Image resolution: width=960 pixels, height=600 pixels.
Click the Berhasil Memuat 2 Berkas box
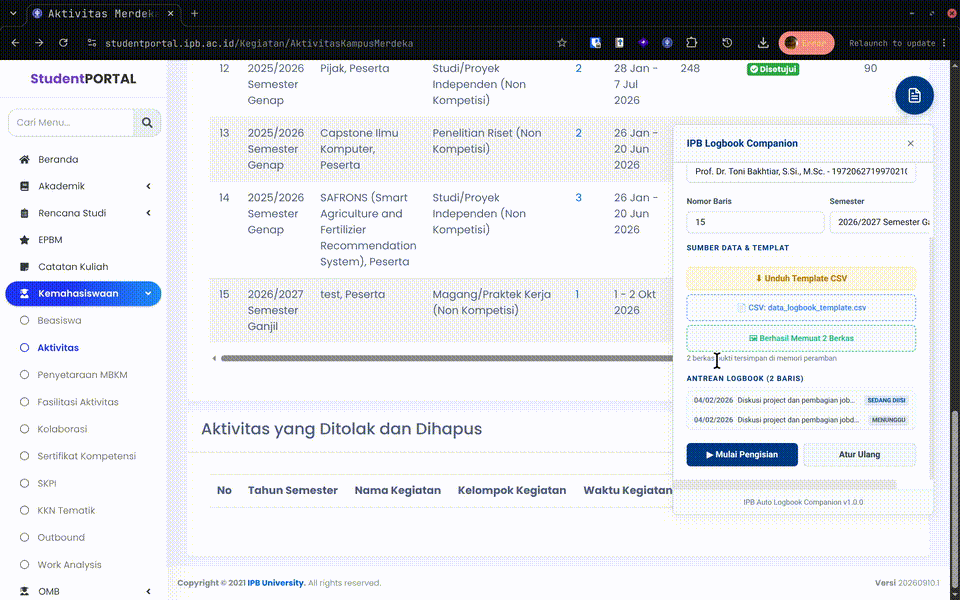[801, 339]
